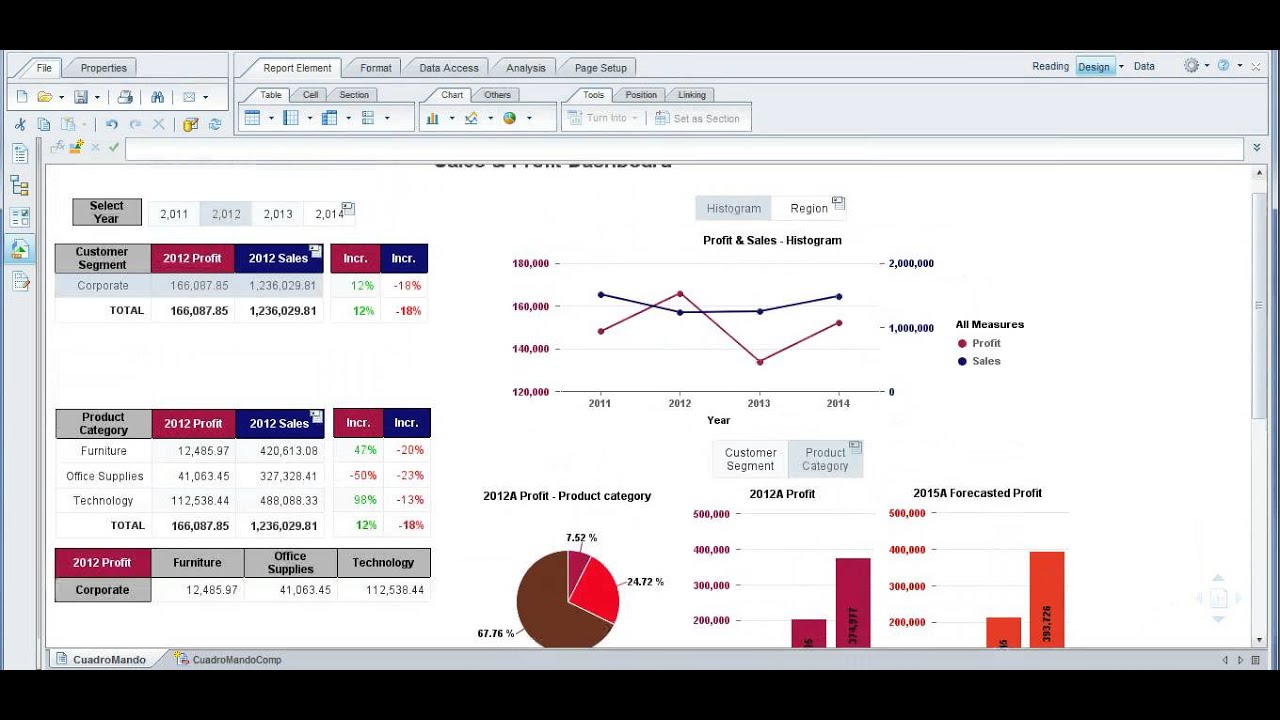Image resolution: width=1280 pixels, height=720 pixels.
Task: Expand the vertical table dropdown arrow
Action: [270, 118]
